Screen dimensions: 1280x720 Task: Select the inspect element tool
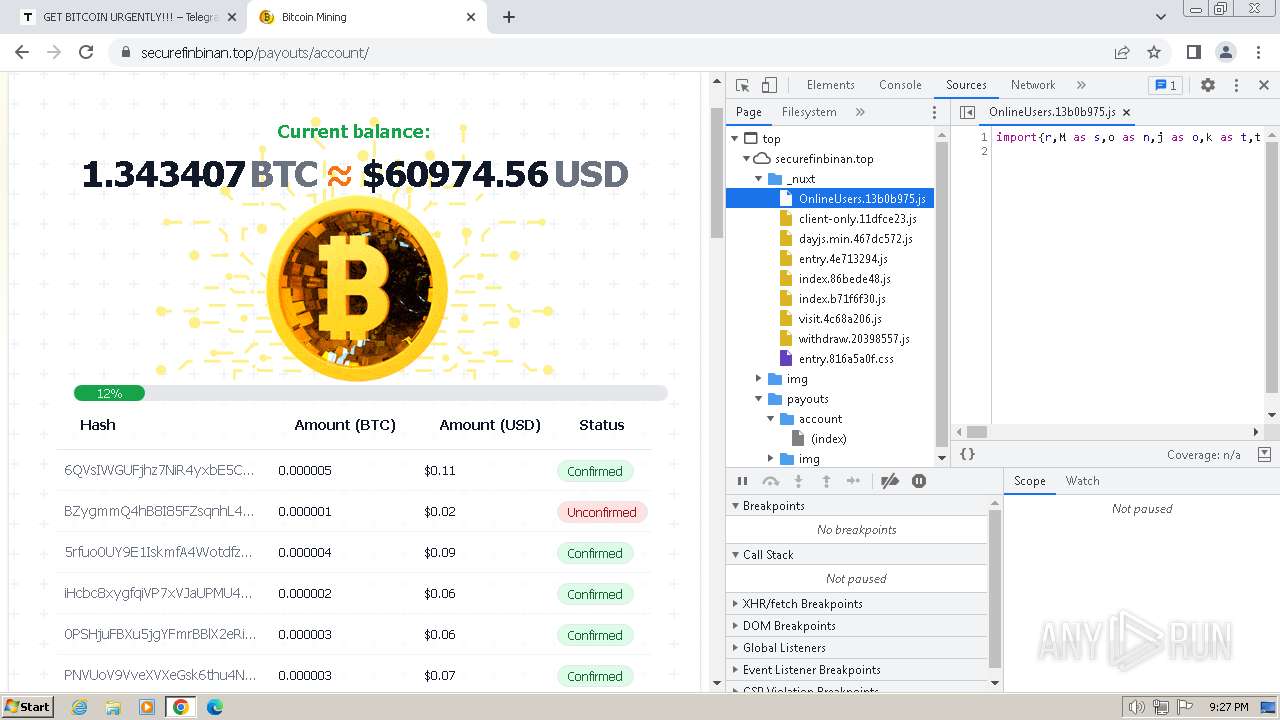pyautogui.click(x=742, y=85)
